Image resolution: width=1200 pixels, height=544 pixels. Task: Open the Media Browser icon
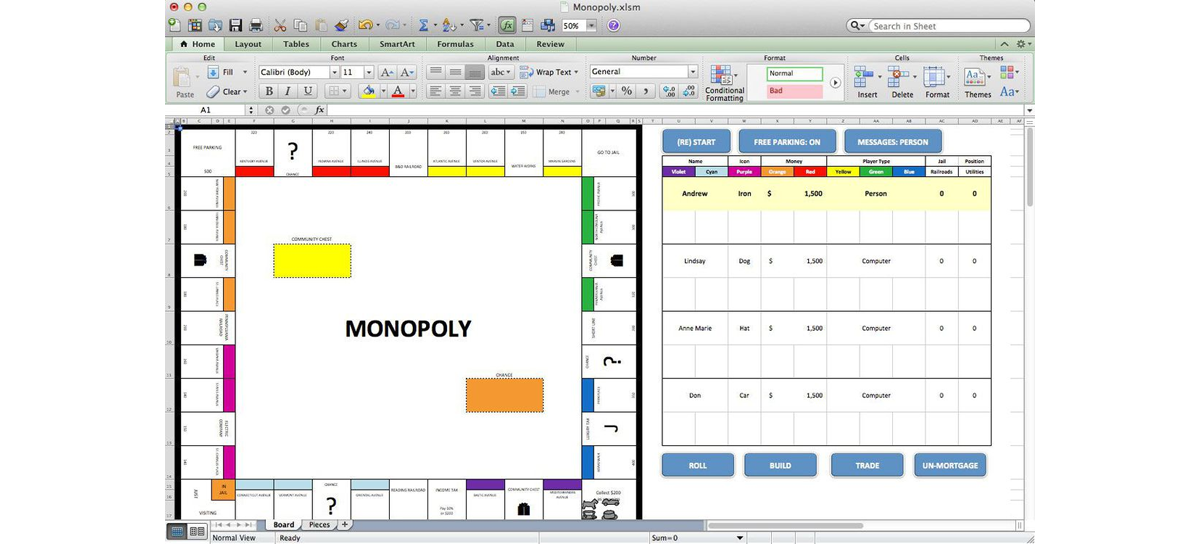coord(547,25)
